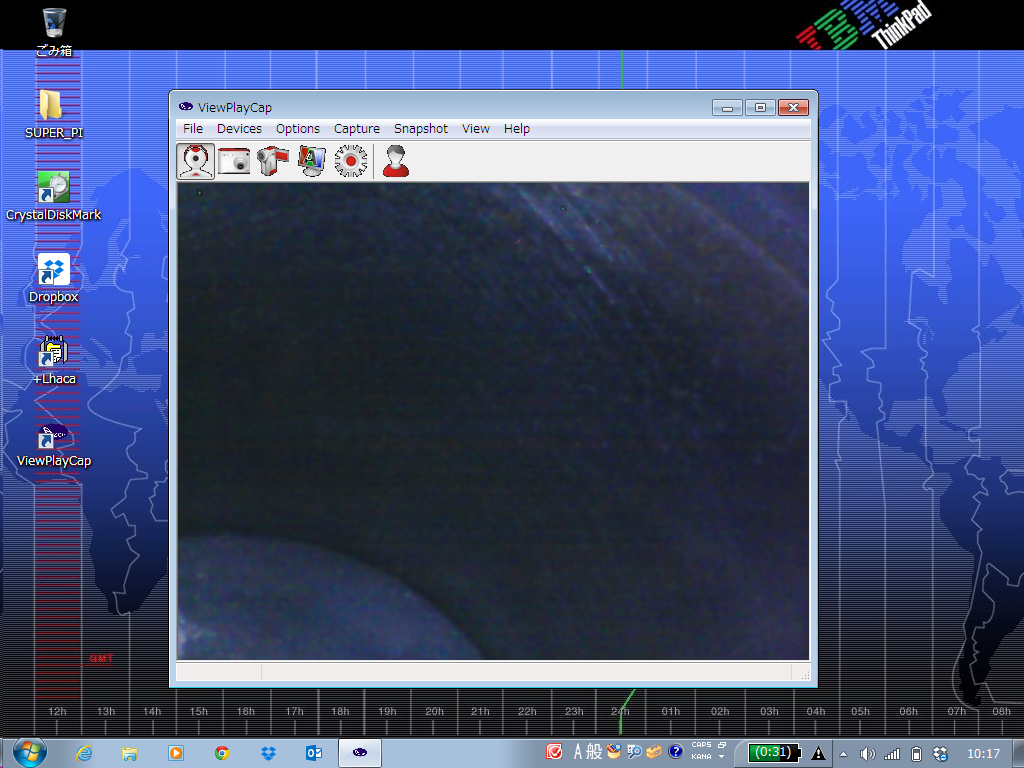Viewport: 1024px width, 768px height.
Task: Click the monitor screen capture icon
Action: (x=312, y=161)
